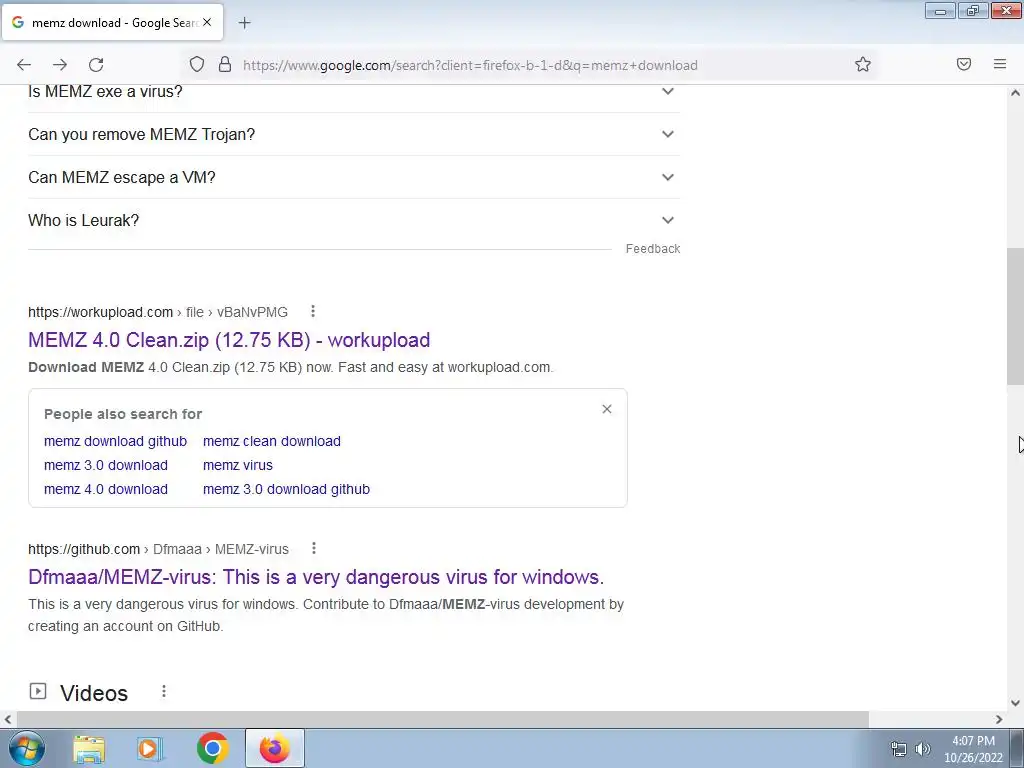The height and width of the screenshot is (768, 1024).
Task: Go back with the browser back arrow
Action: coord(24,65)
